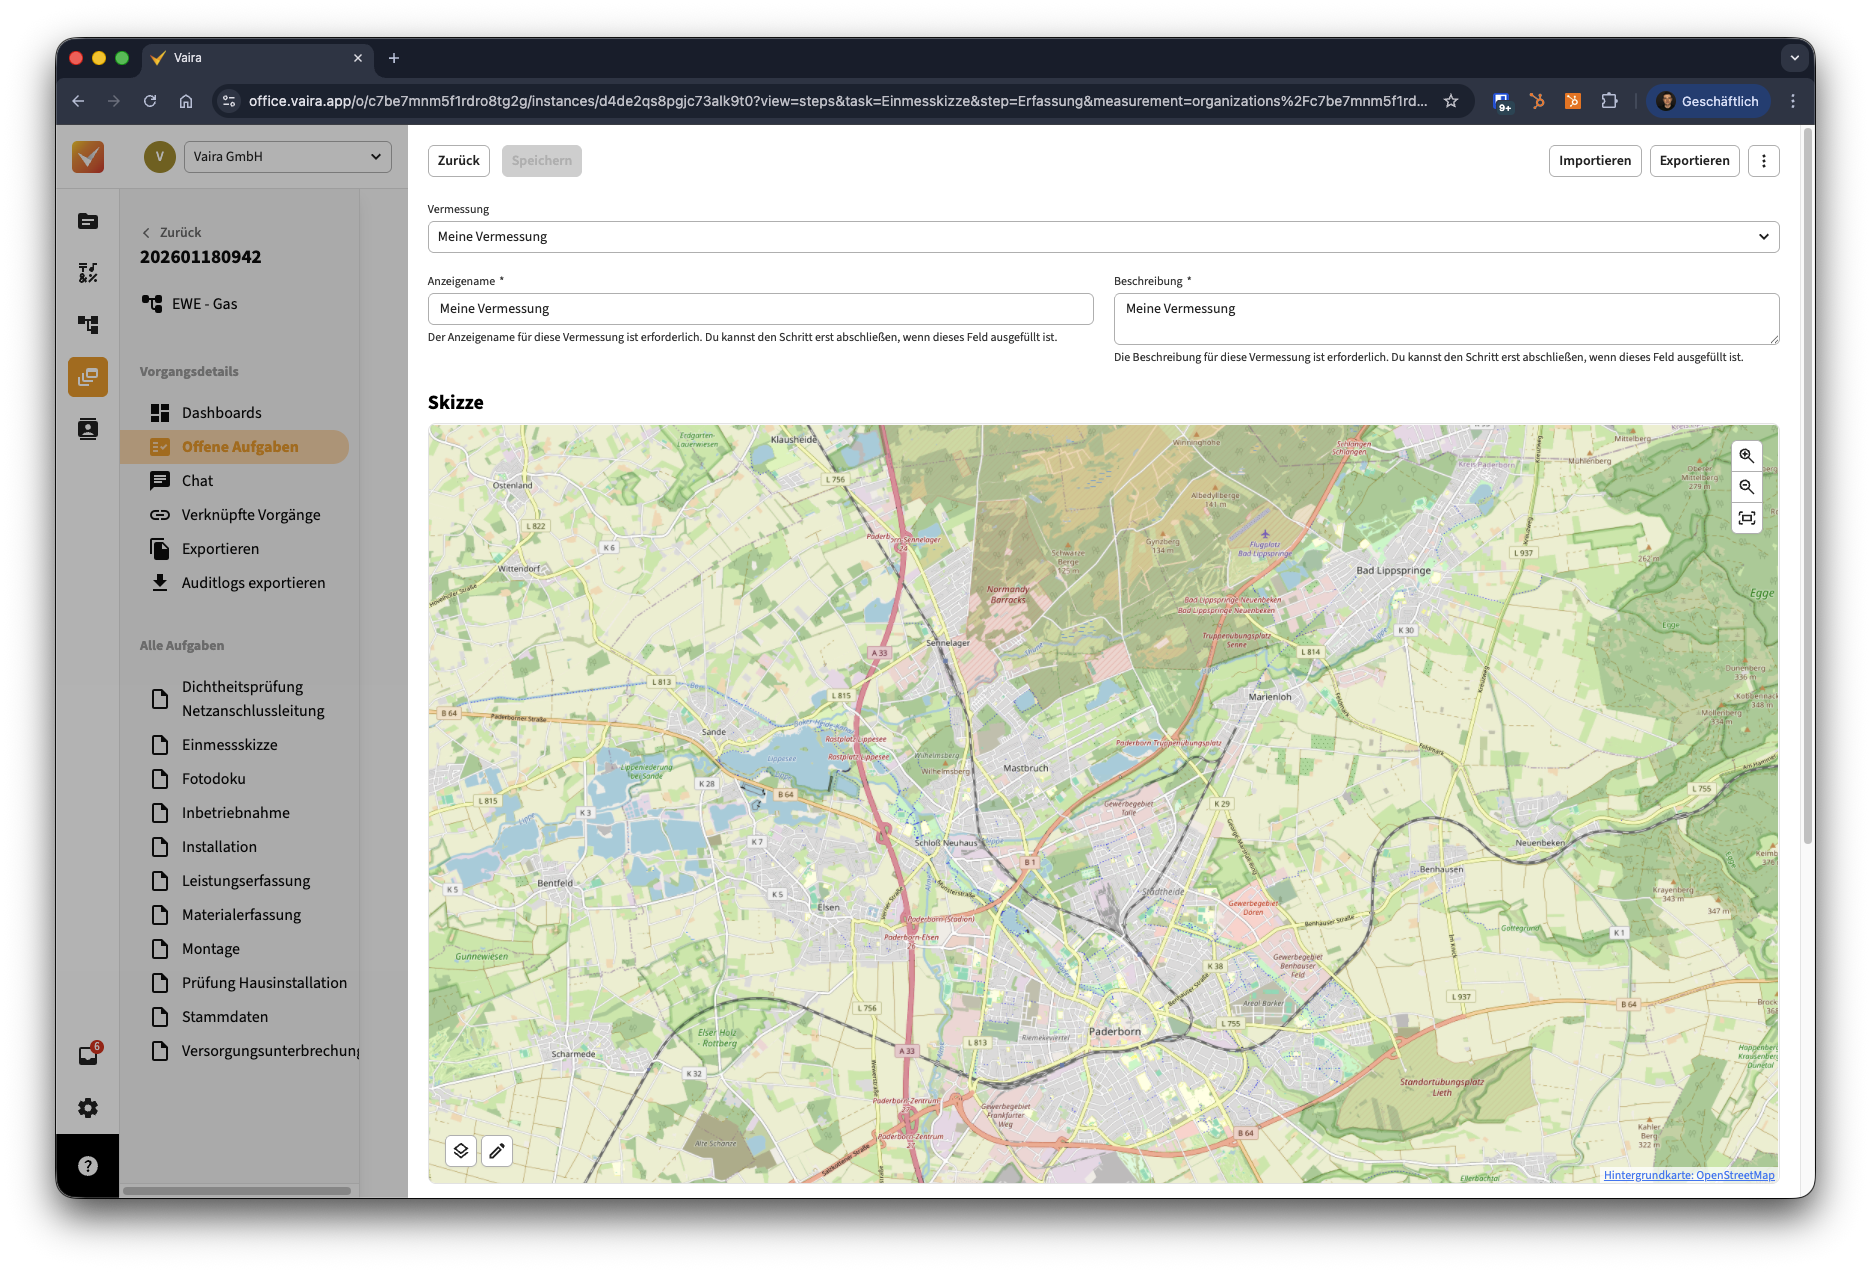Open the Chat menu item
Viewport: 1871px width, 1272px height.
(x=197, y=481)
